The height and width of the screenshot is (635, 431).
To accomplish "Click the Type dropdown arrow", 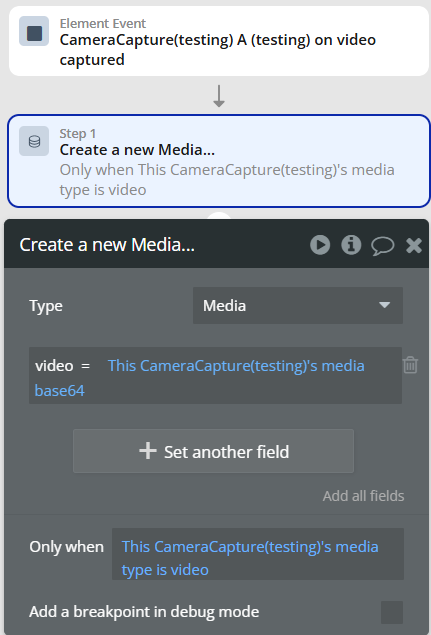I will tap(384, 305).
